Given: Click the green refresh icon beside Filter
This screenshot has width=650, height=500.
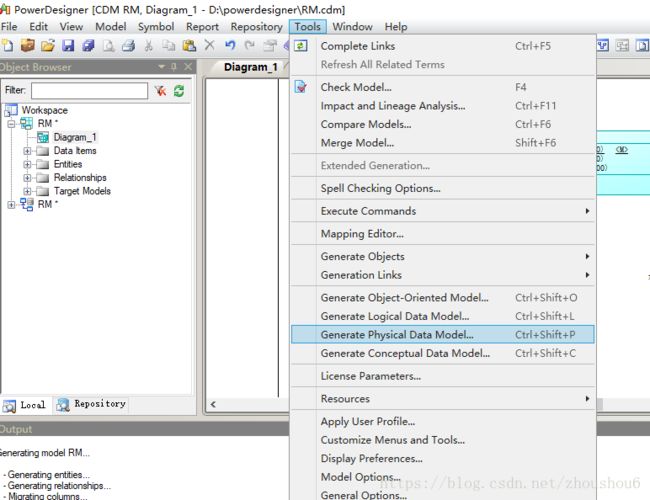Looking at the screenshot, I should 179,90.
